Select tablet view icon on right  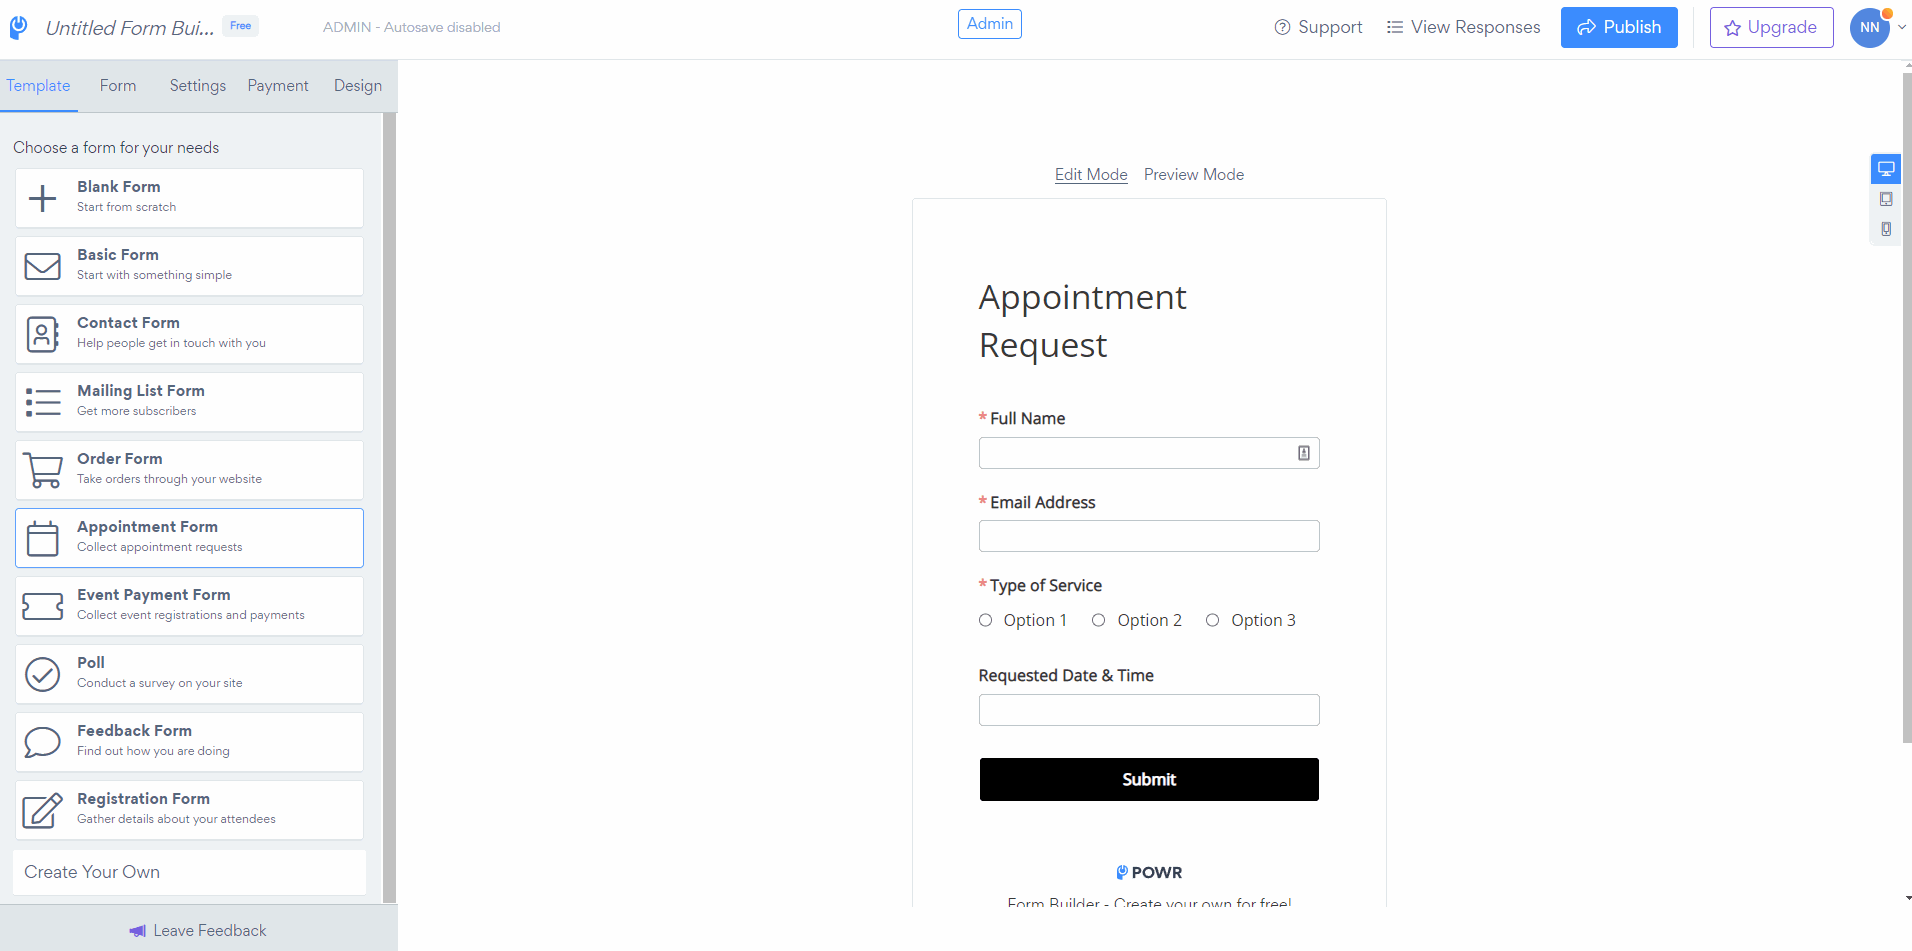tap(1886, 199)
